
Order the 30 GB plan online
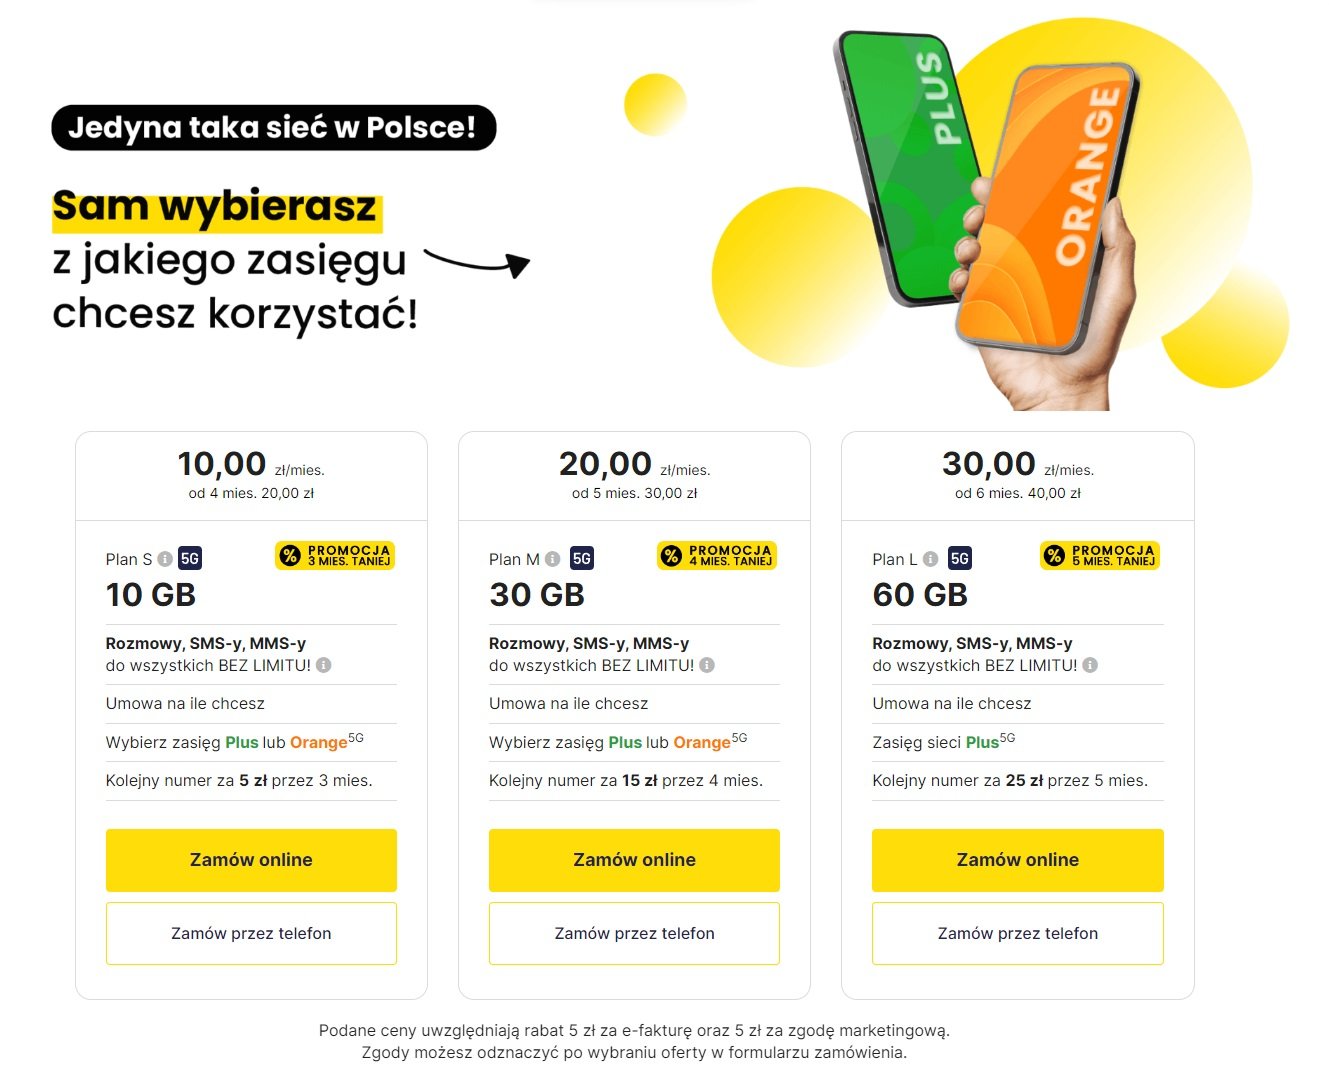pos(634,860)
